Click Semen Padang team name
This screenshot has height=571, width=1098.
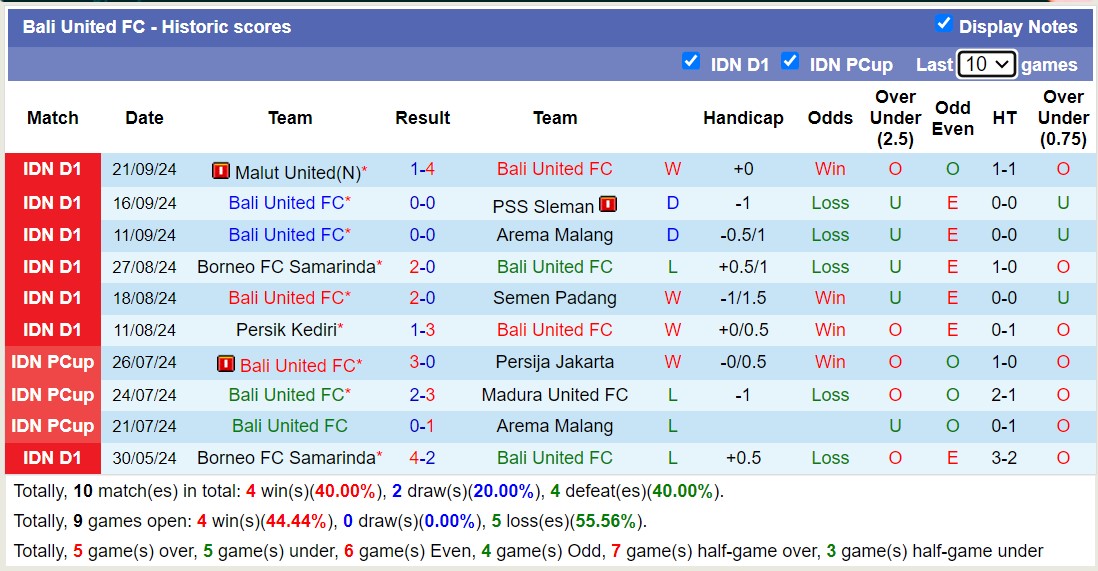click(554, 298)
